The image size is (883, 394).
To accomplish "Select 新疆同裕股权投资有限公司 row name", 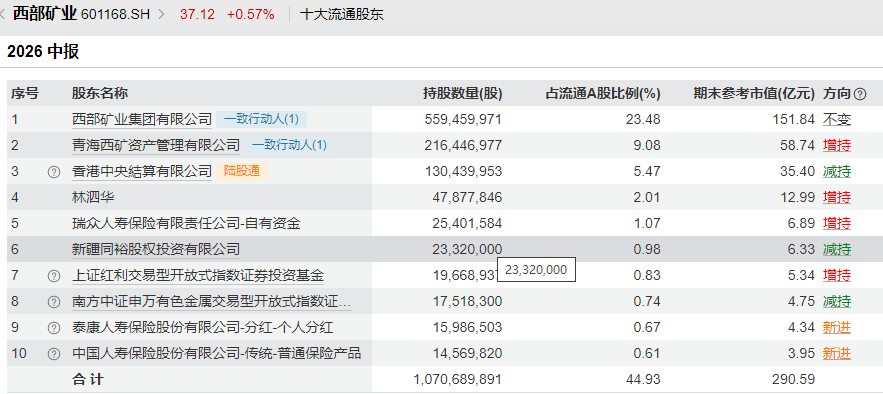I will tap(156, 249).
